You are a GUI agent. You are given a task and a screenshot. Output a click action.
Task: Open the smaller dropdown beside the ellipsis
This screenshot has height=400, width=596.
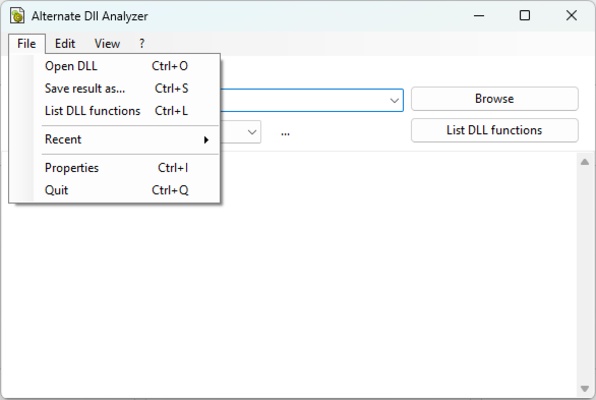click(252, 132)
